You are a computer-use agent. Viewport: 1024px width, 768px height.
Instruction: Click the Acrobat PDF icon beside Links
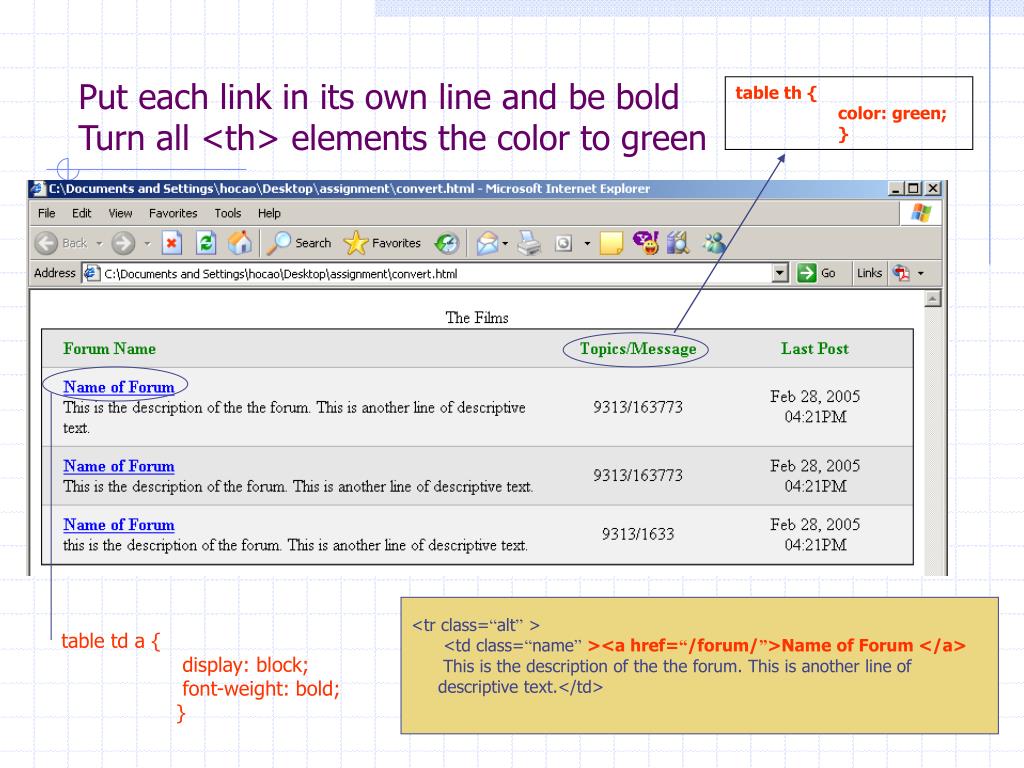pyautogui.click(x=901, y=273)
